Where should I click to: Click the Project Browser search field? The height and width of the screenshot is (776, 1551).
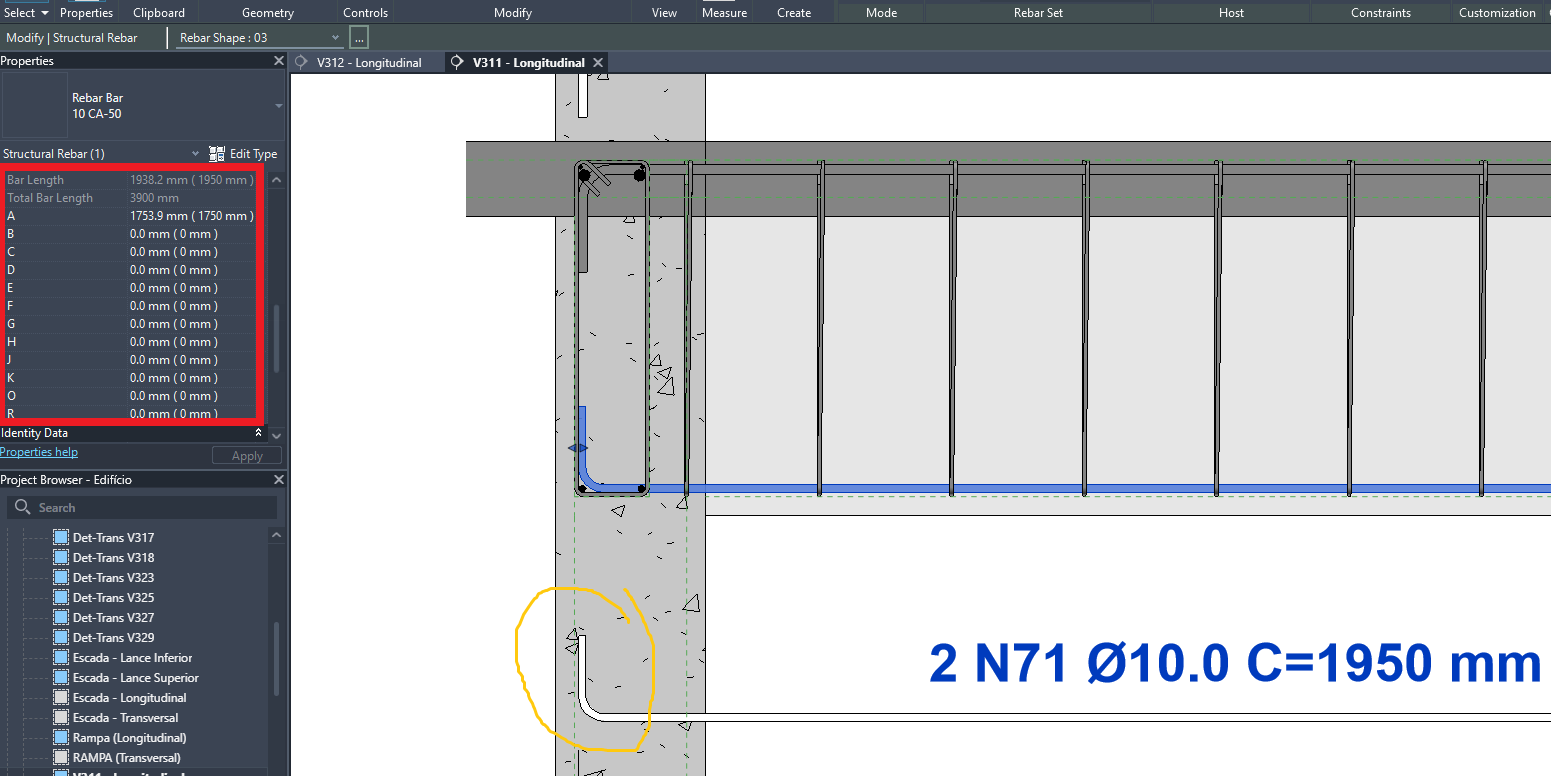pos(142,508)
